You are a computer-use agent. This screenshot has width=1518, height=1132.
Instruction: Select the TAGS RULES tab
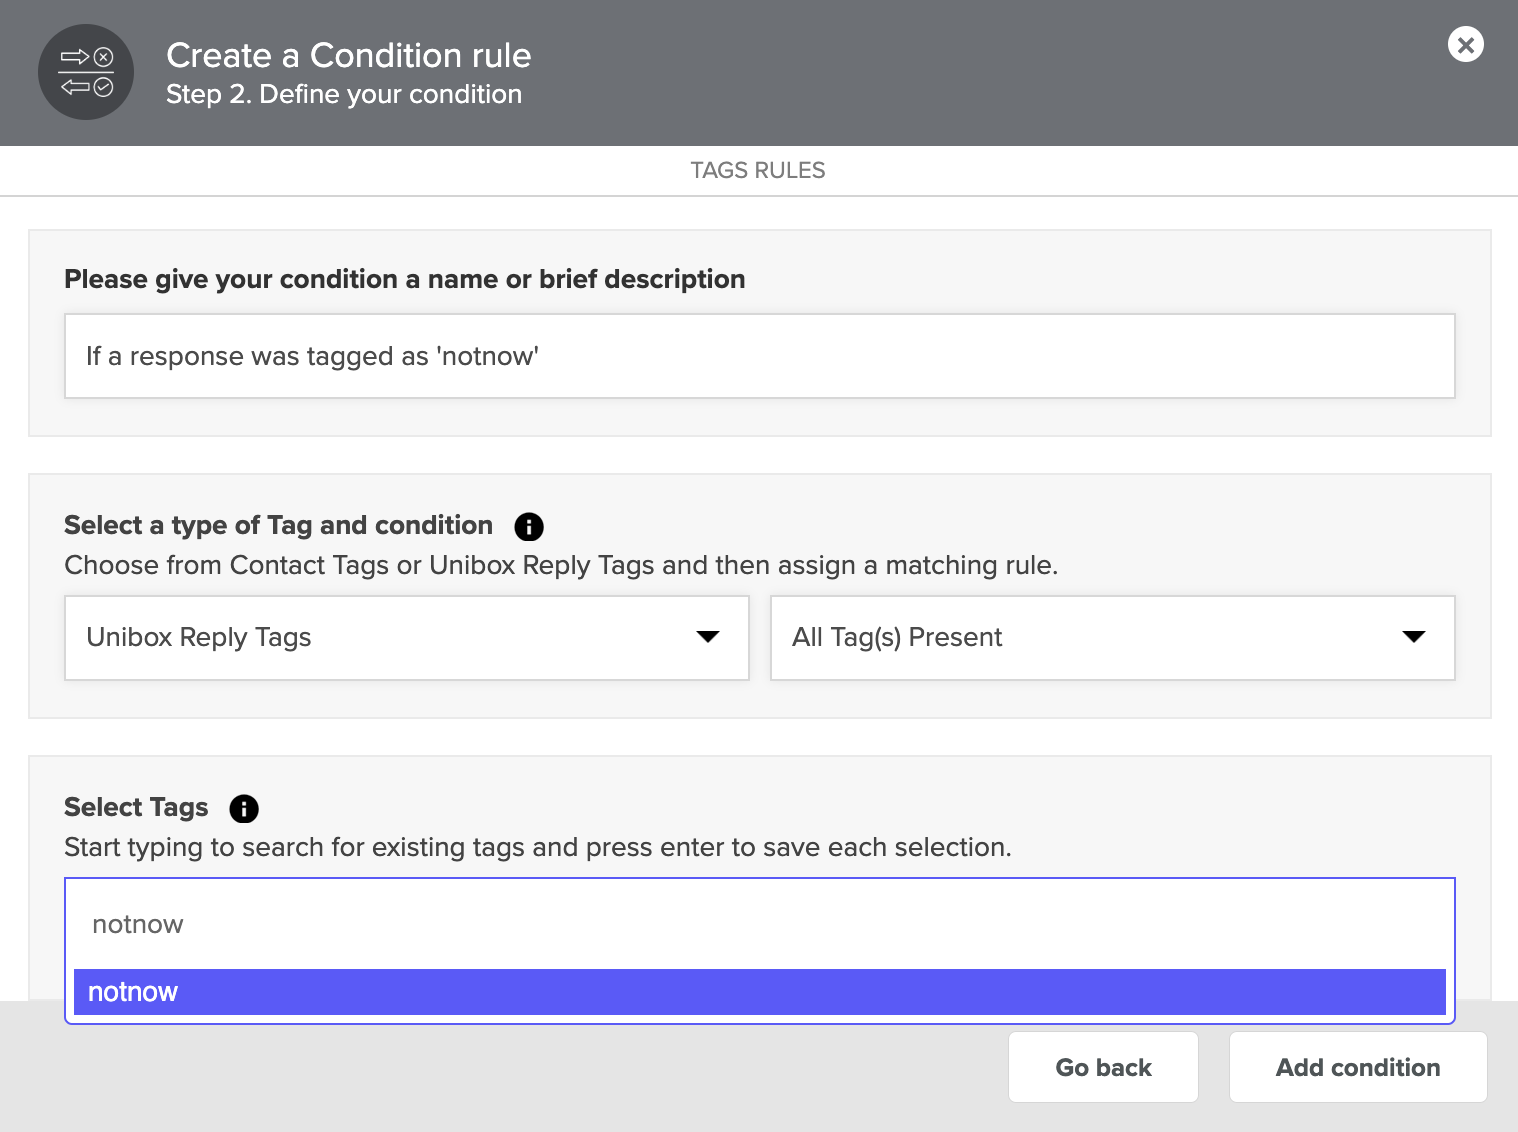758,170
